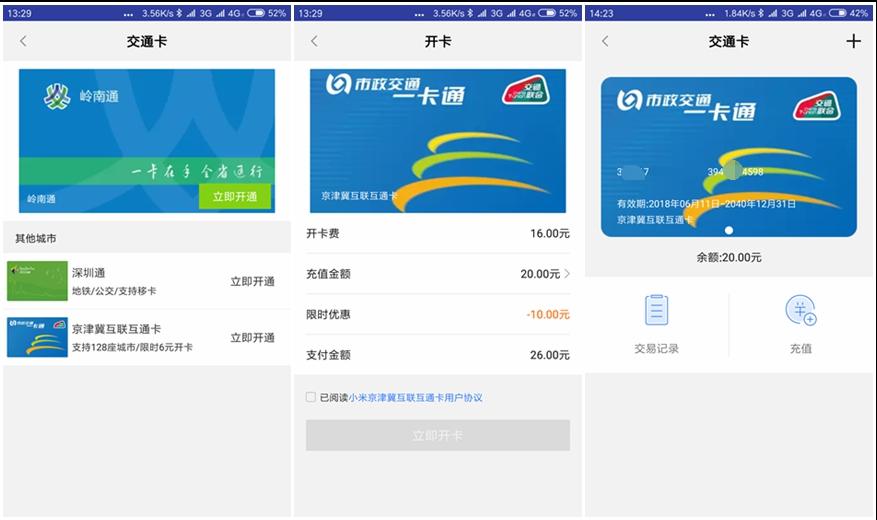The width and height of the screenshot is (877, 520).
Task: Tap 其他城市 section header
Action: (36, 238)
